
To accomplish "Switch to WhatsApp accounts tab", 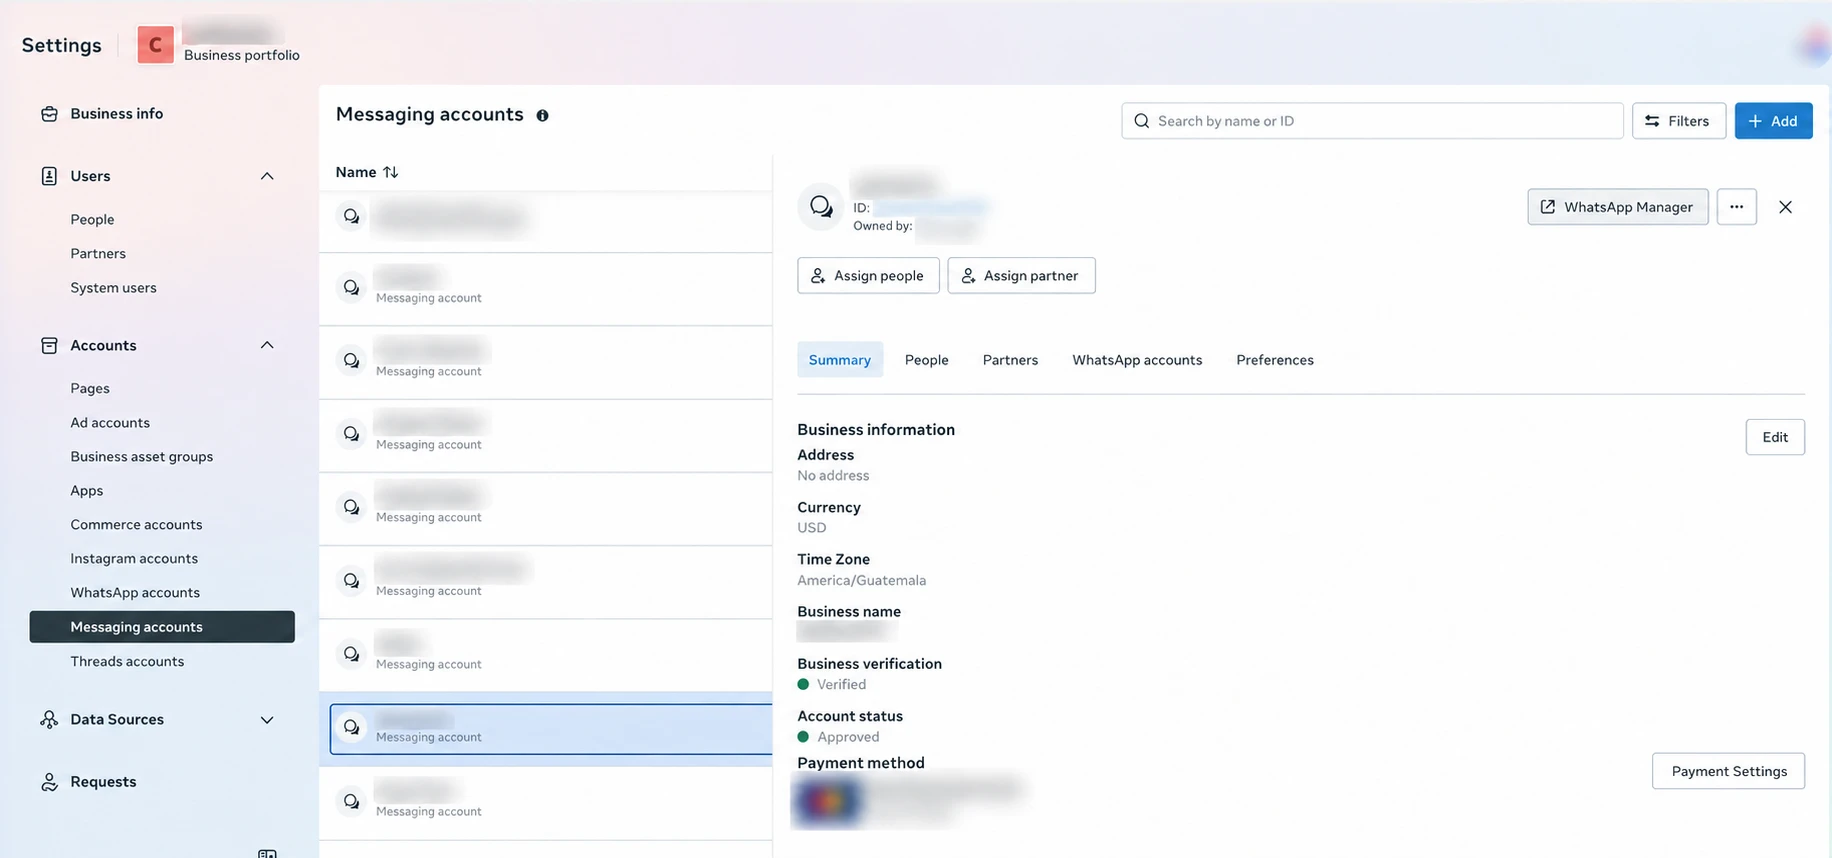I will [x=1137, y=360].
